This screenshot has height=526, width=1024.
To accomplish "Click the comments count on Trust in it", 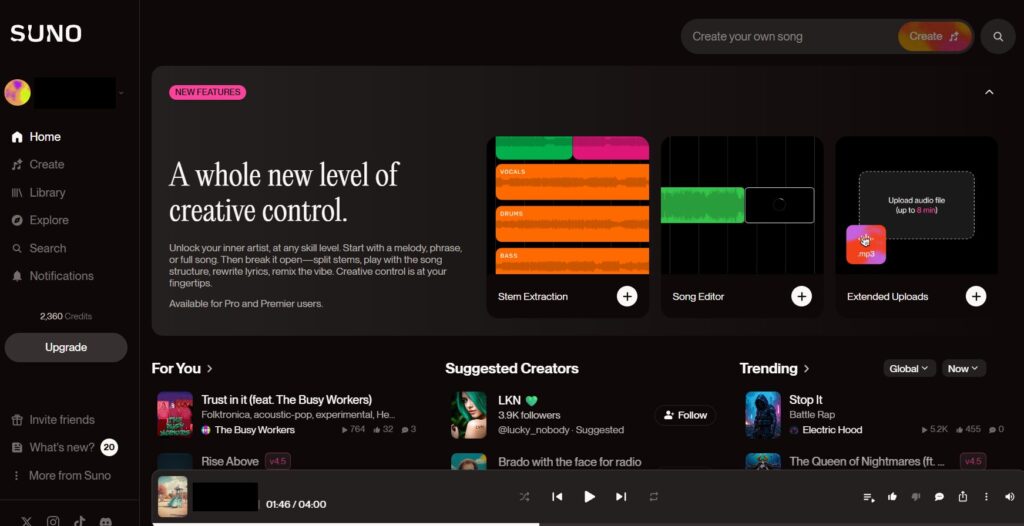I will click(x=409, y=430).
